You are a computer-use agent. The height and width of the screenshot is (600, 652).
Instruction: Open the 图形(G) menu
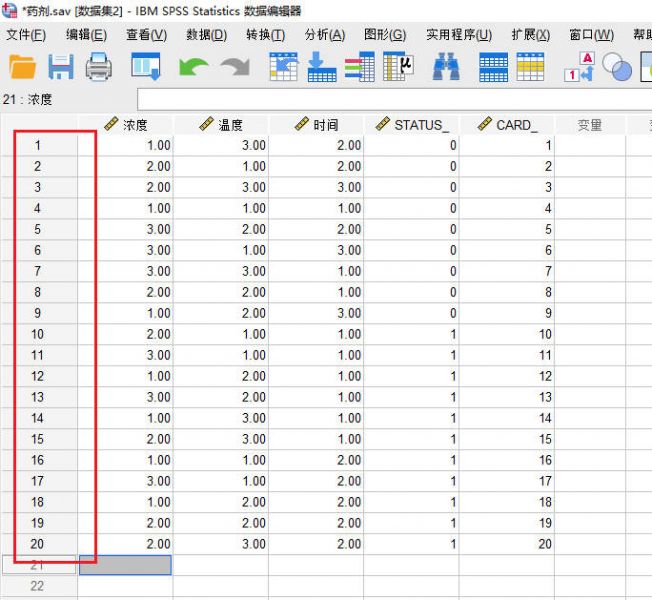click(385, 35)
